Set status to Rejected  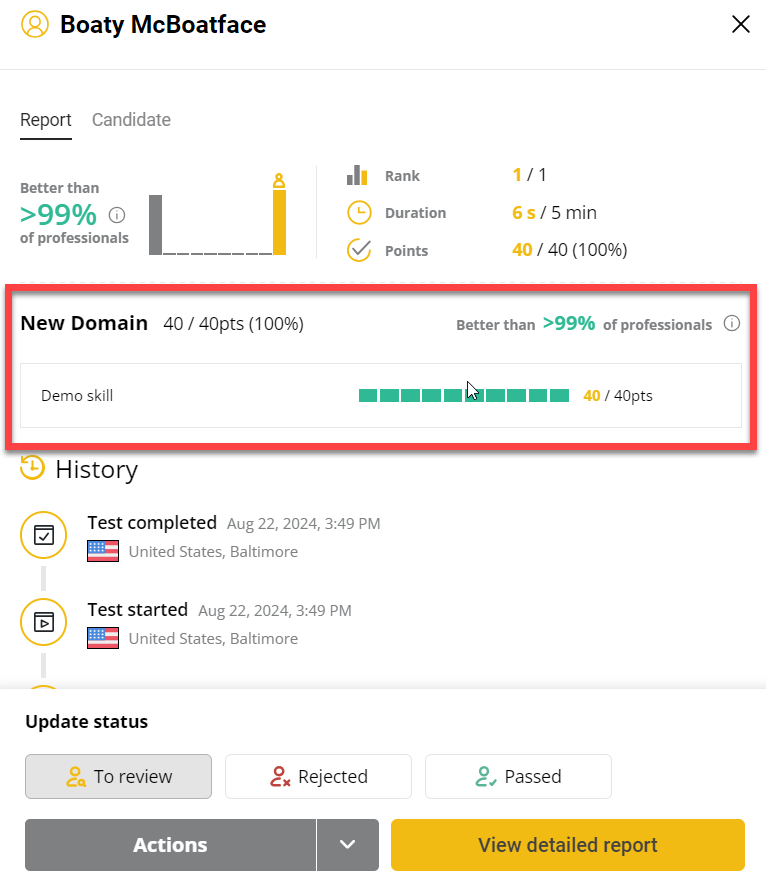318,776
